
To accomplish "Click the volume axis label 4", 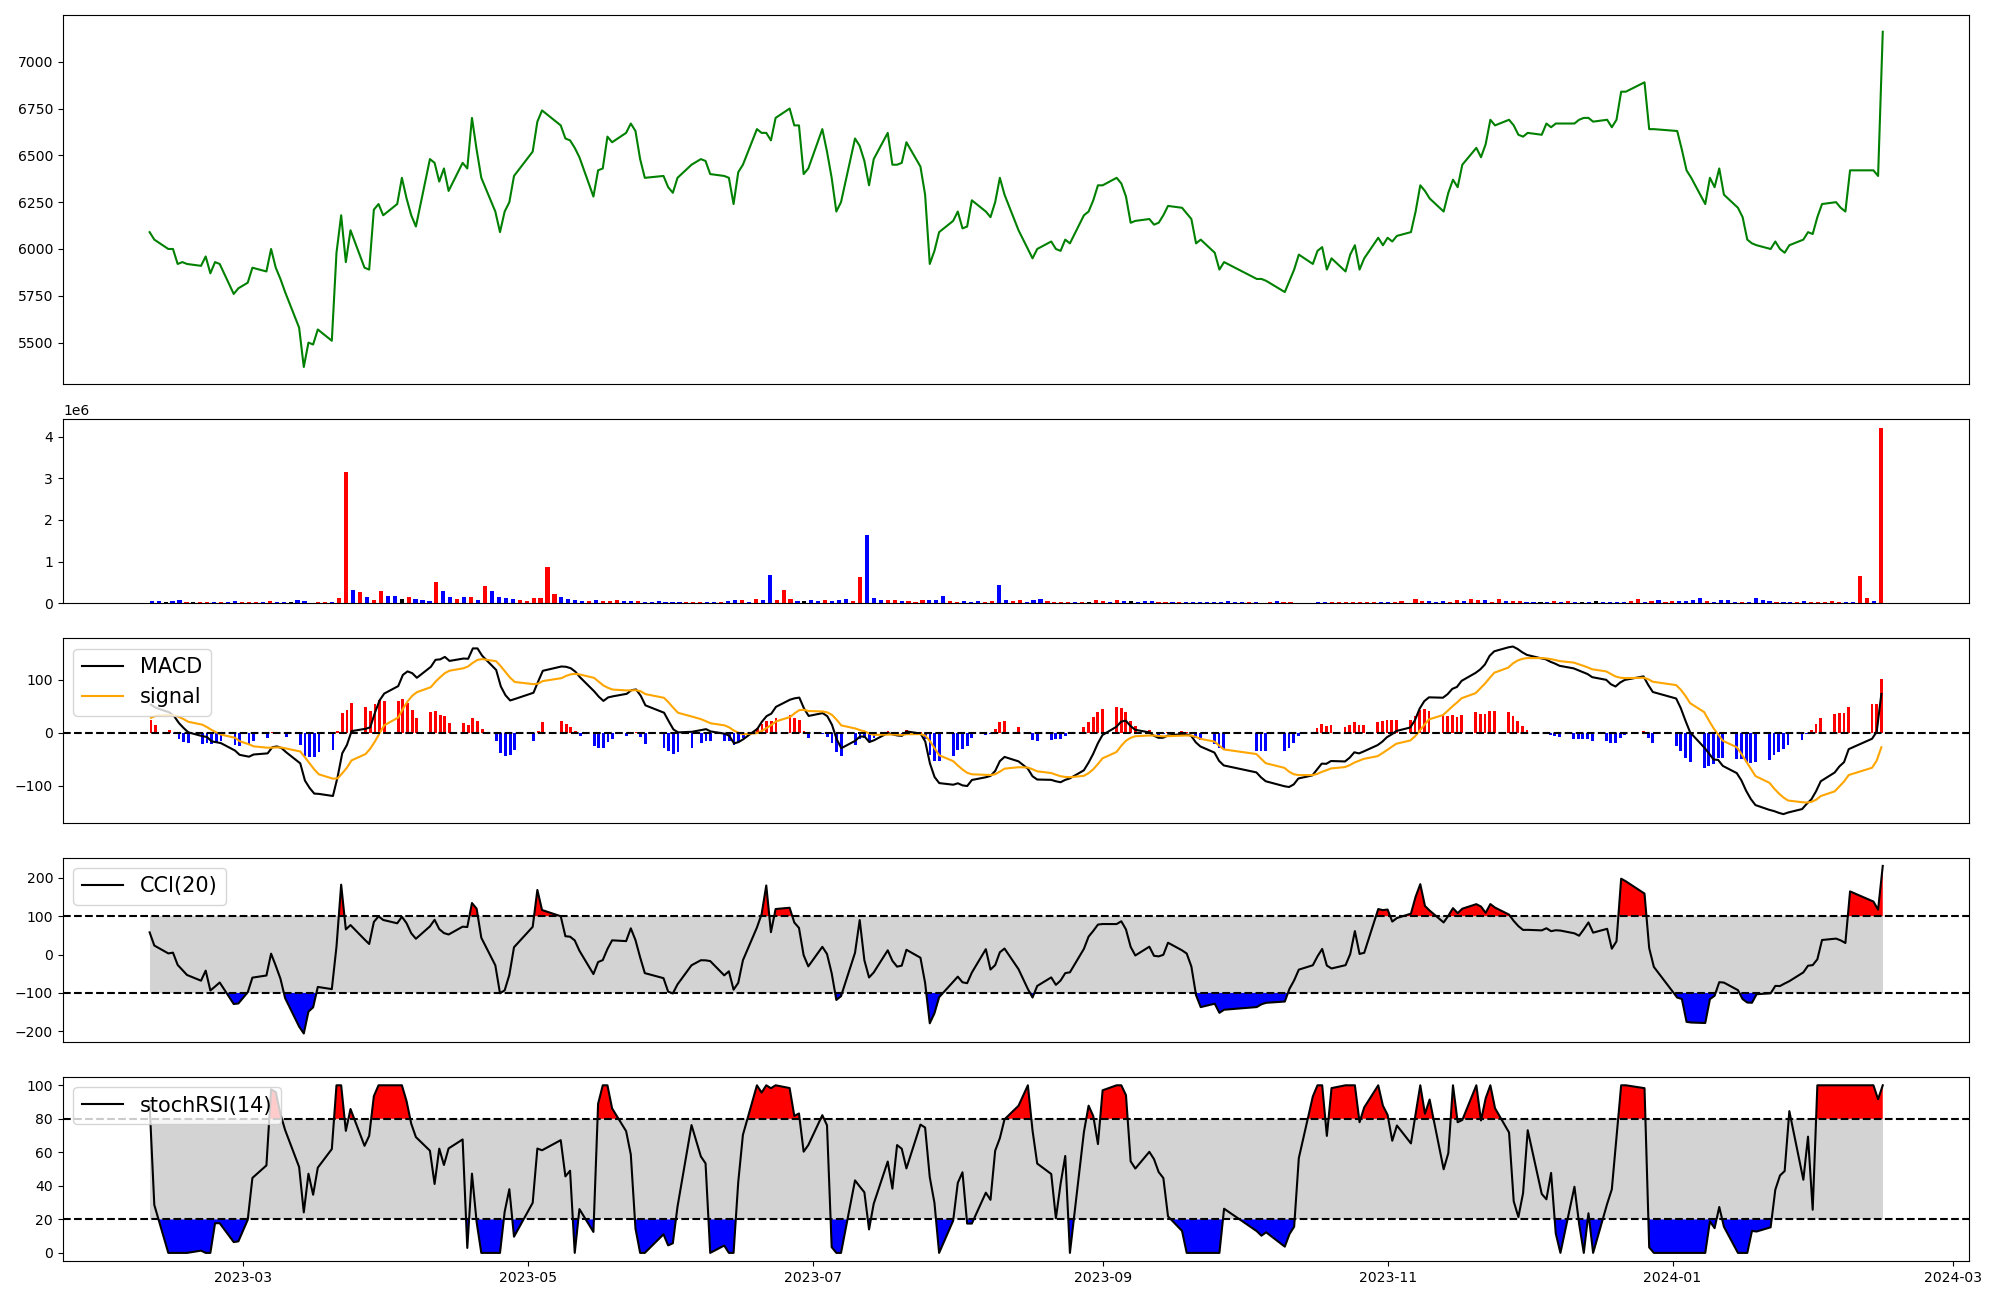I will [48, 437].
